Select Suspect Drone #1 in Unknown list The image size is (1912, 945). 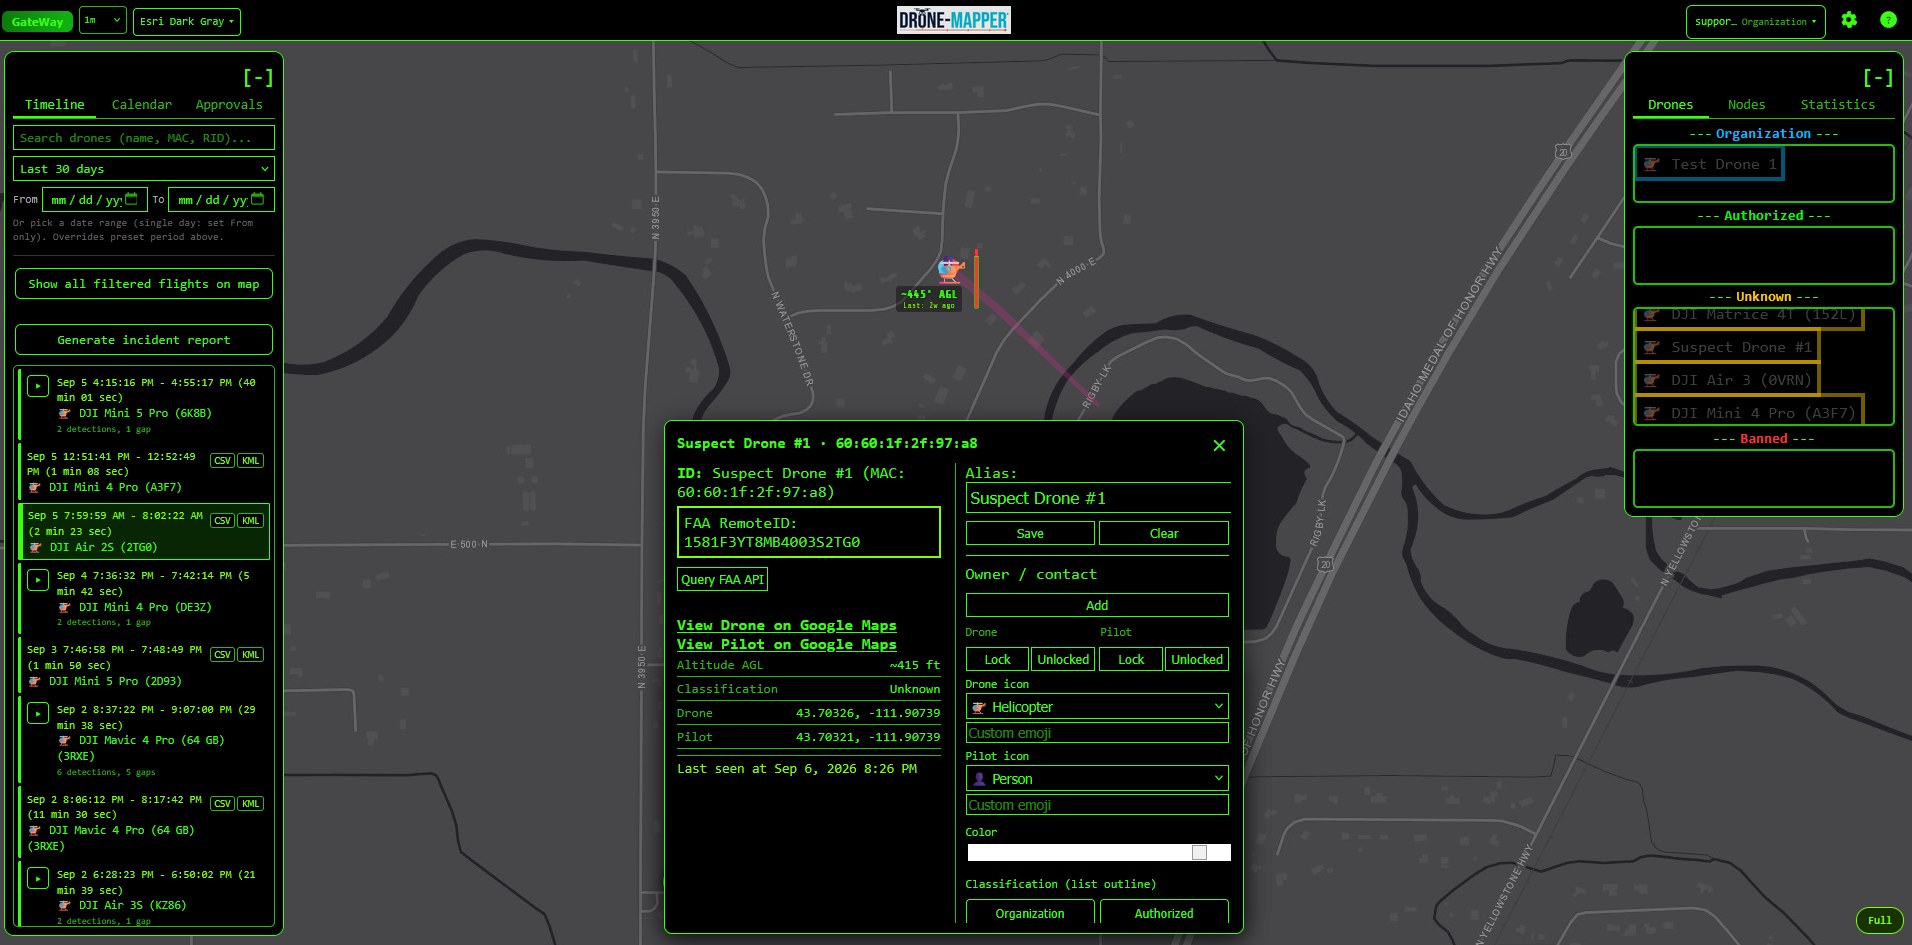(x=1727, y=347)
